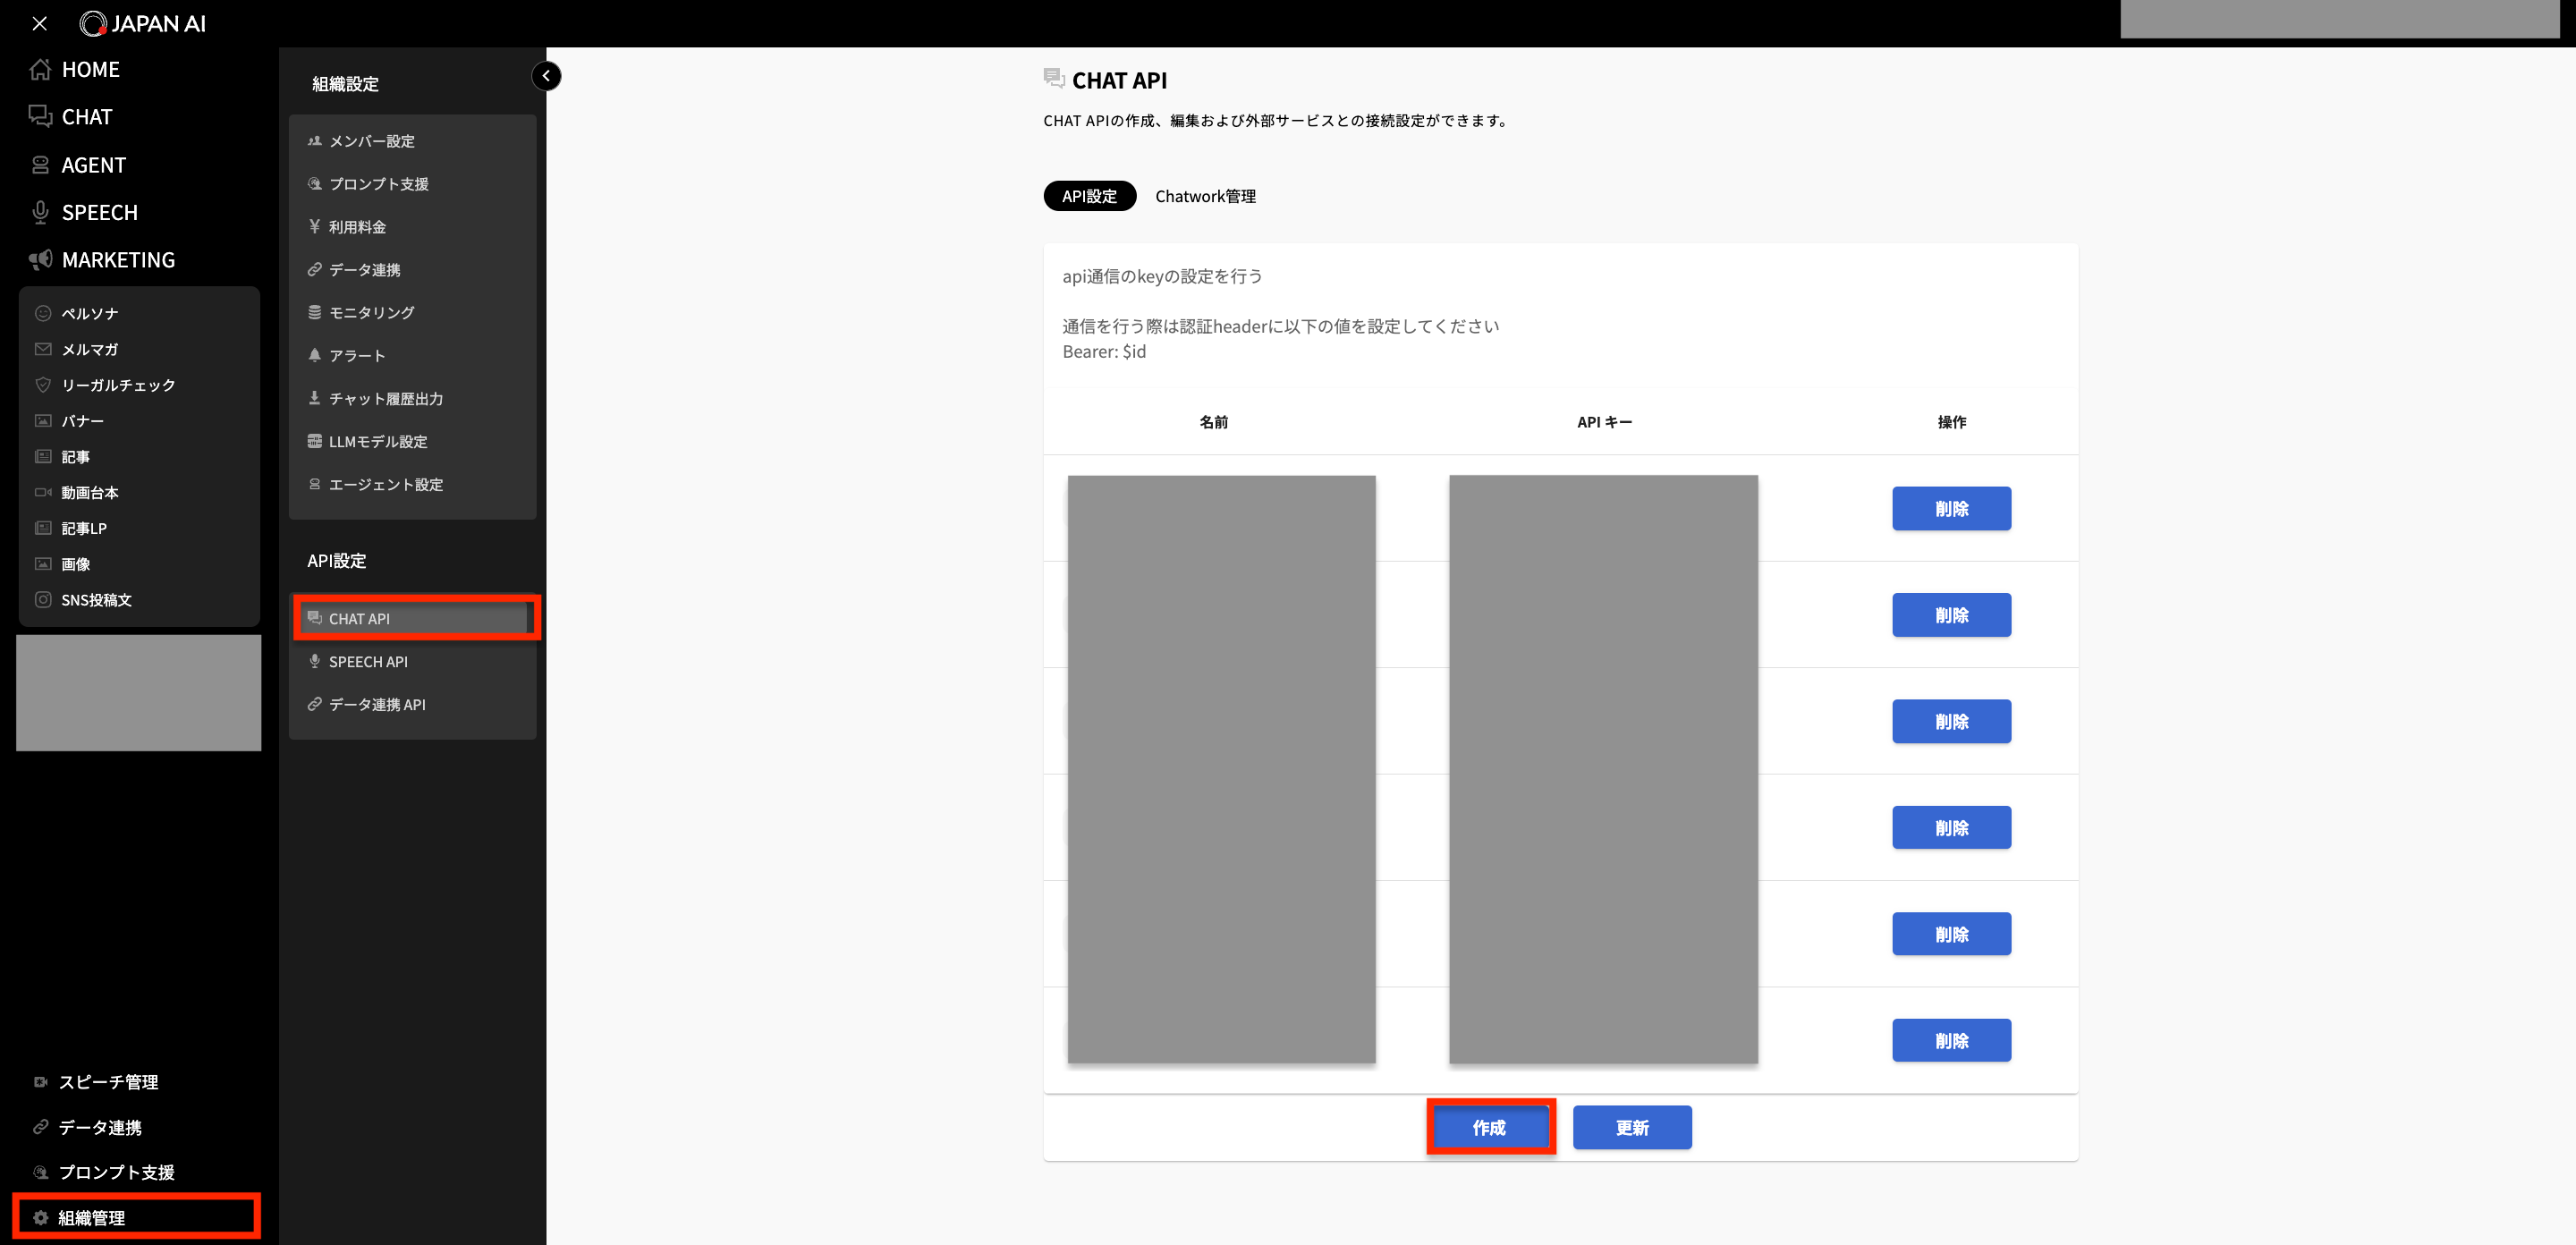Click the アラート bell item
Image resolution: width=2576 pixels, height=1245 pixels.
(355, 355)
